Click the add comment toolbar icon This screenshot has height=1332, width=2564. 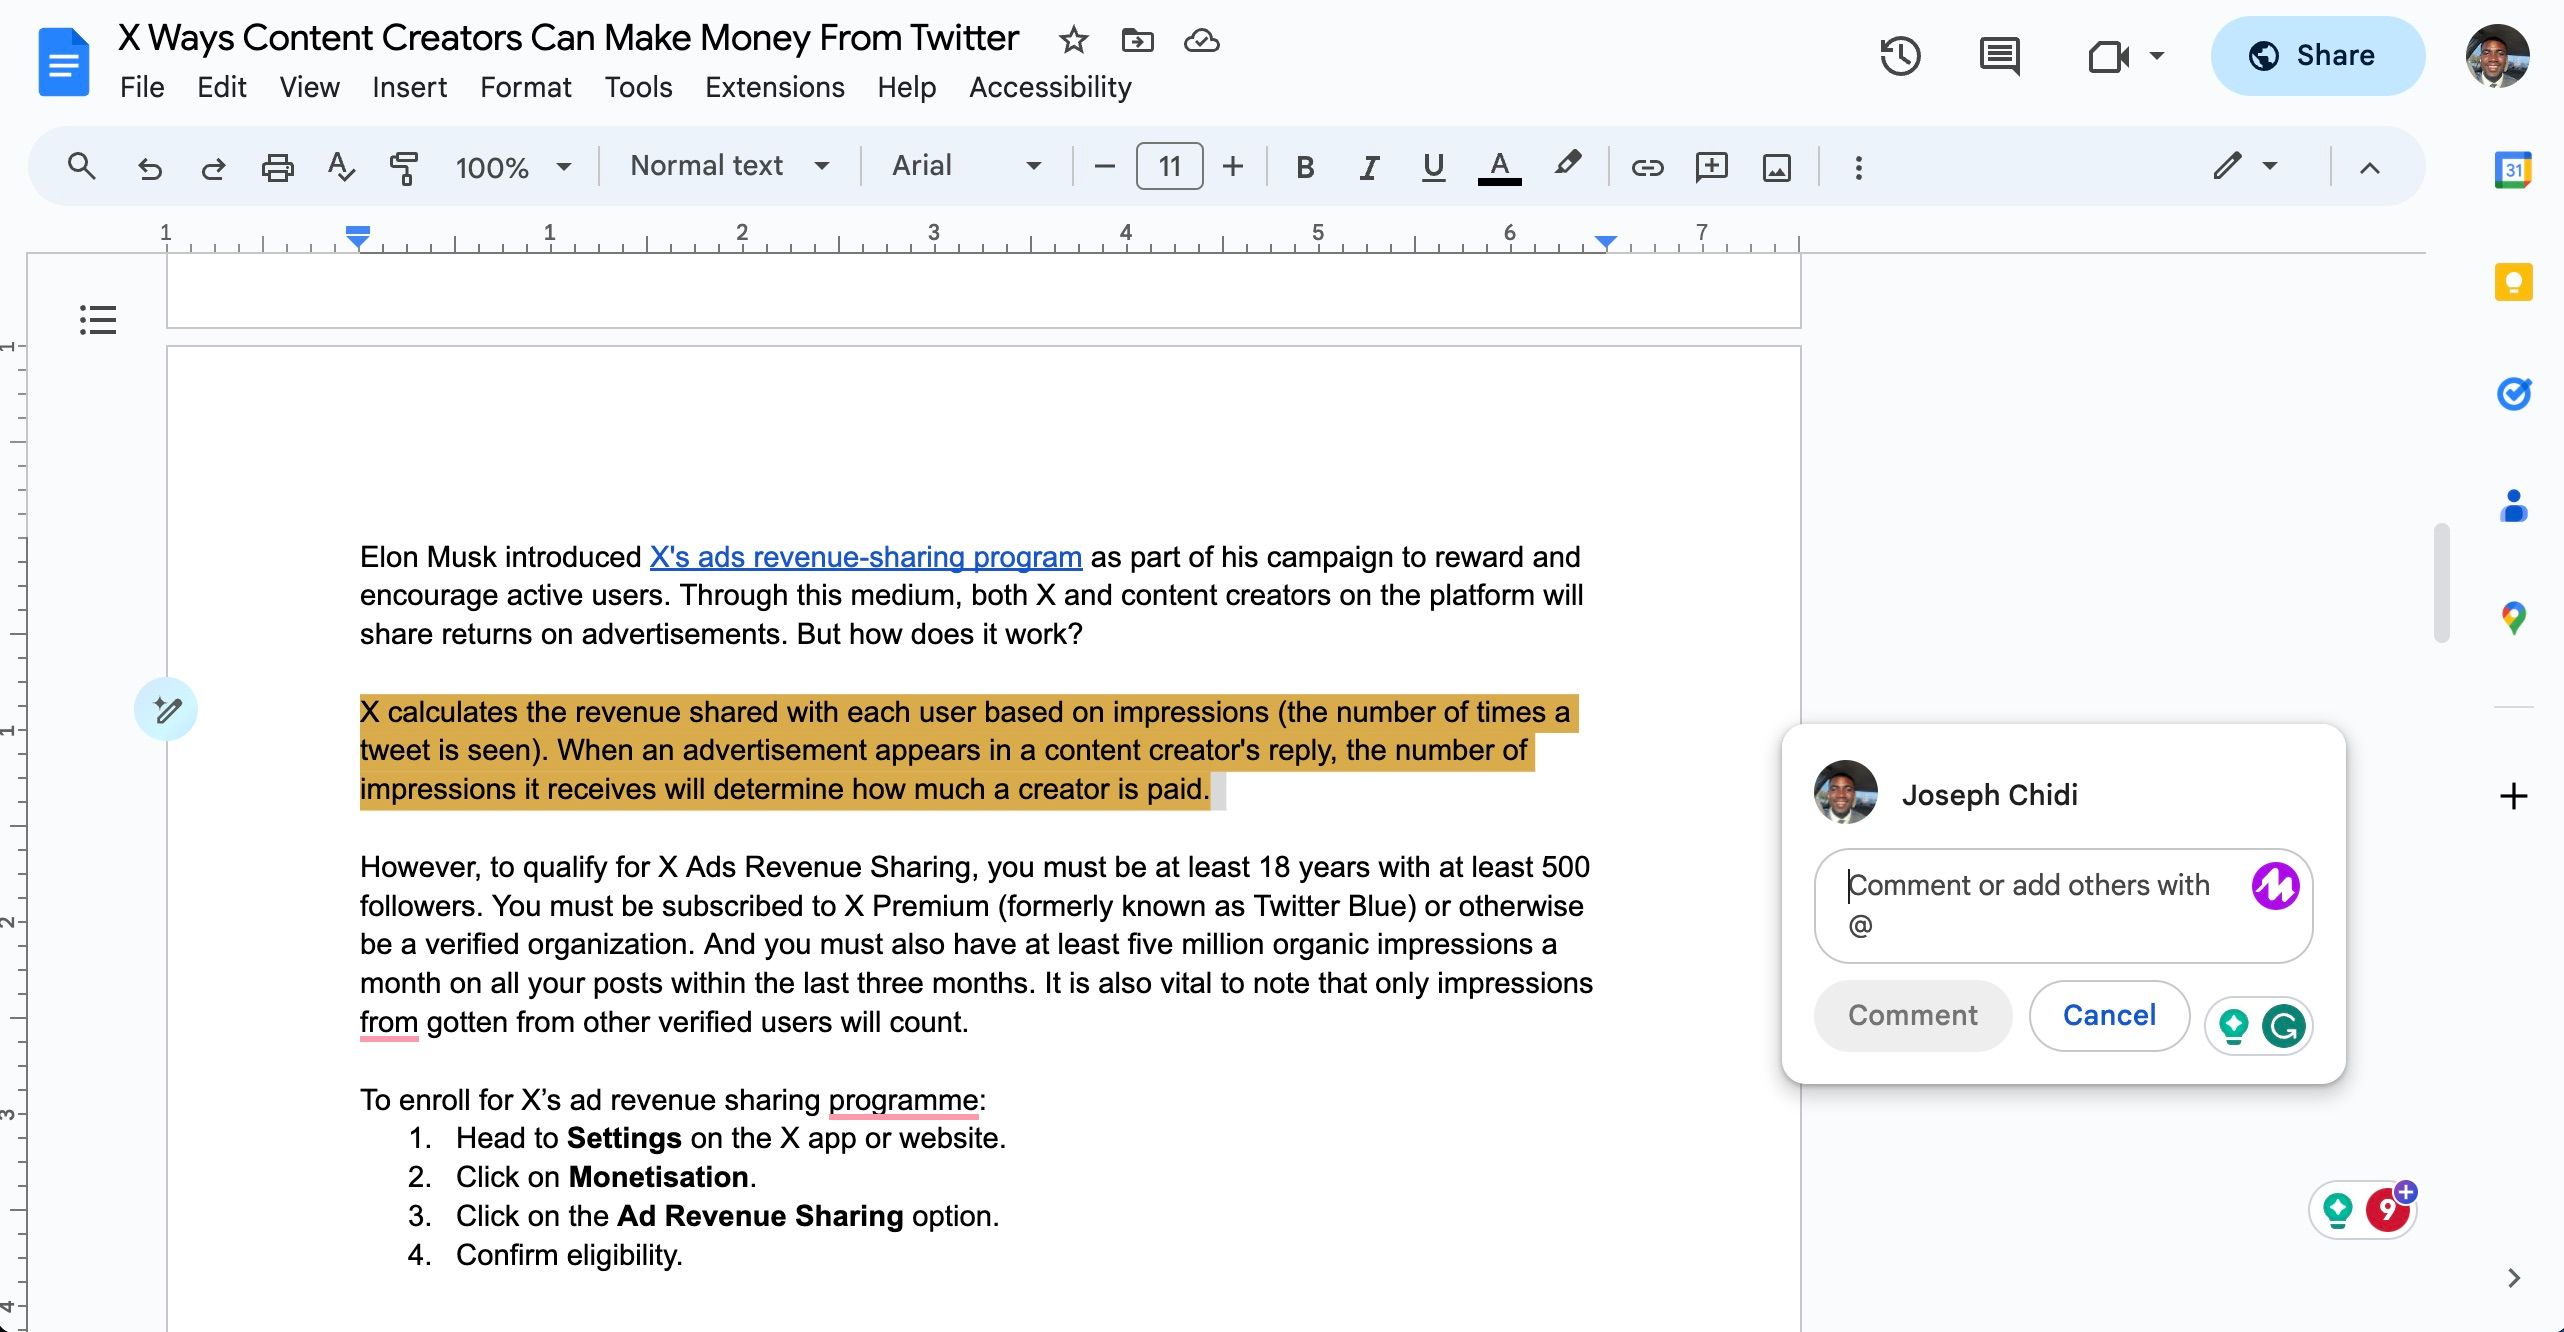tap(1711, 167)
